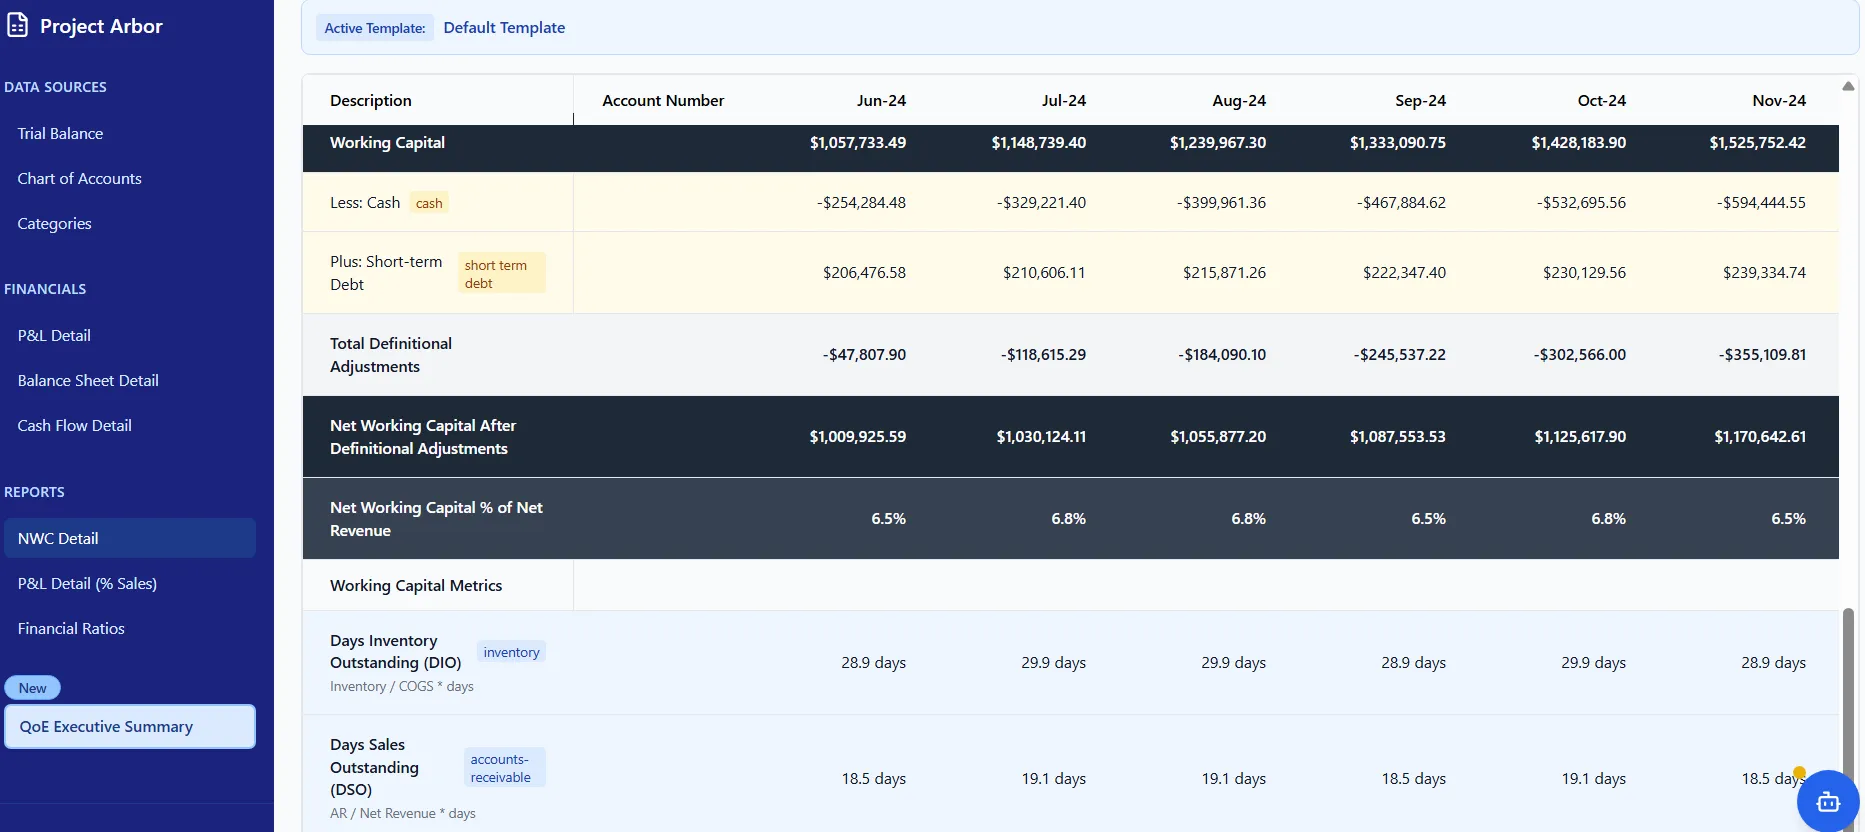Viewport: 1865px width, 832px height.
Task: Click the Sep-24 column header
Action: pyautogui.click(x=1420, y=100)
